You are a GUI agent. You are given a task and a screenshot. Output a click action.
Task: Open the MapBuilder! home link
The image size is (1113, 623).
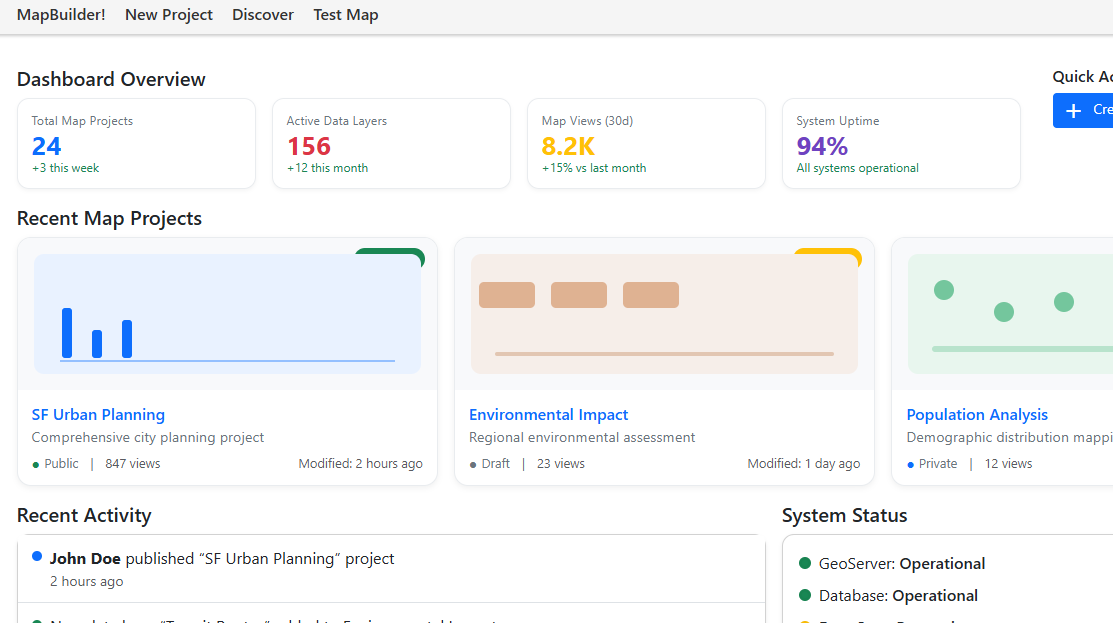[x=61, y=15]
